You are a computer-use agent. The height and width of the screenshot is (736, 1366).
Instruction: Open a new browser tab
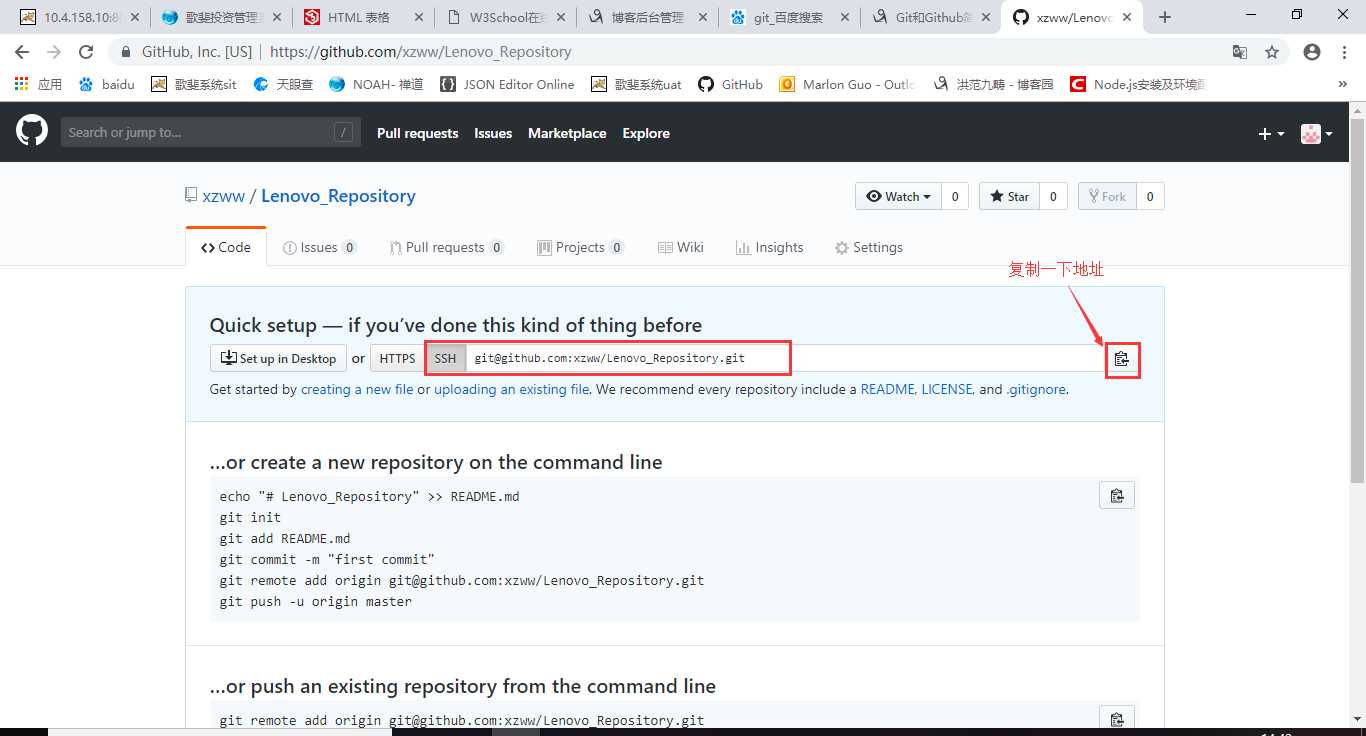click(1165, 17)
